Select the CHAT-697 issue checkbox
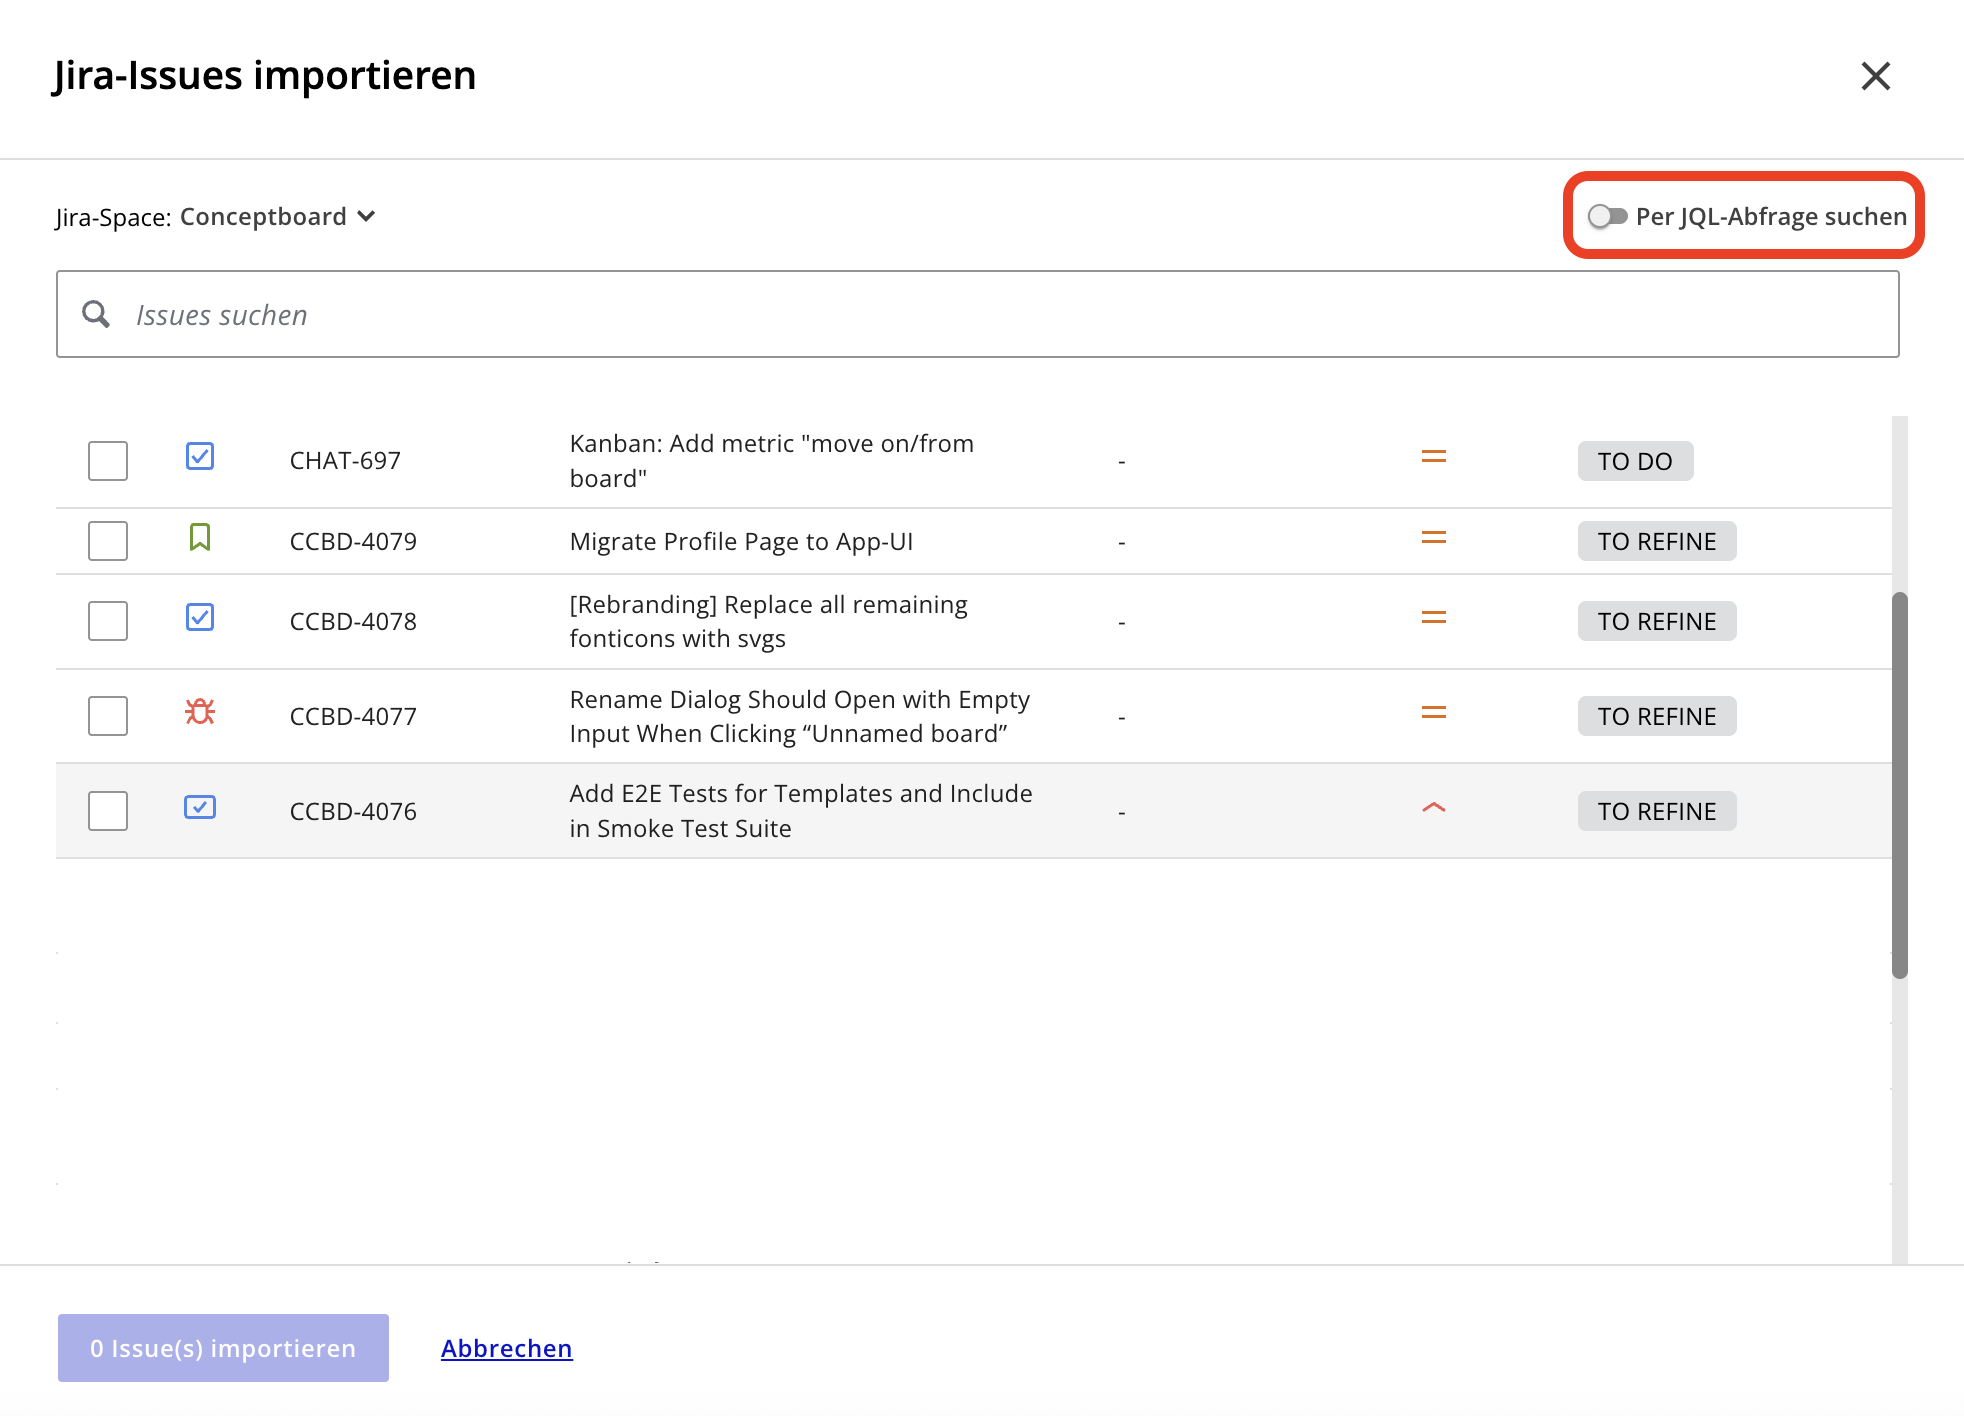Viewport: 1964px width, 1416px height. (x=108, y=461)
